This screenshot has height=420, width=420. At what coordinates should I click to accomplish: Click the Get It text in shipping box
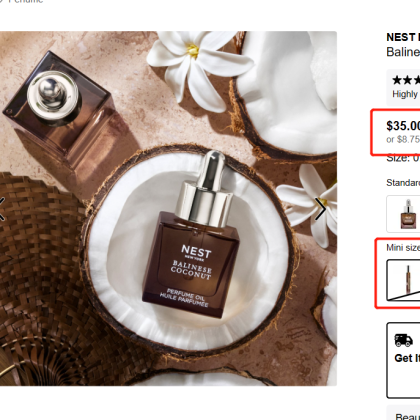click(407, 358)
